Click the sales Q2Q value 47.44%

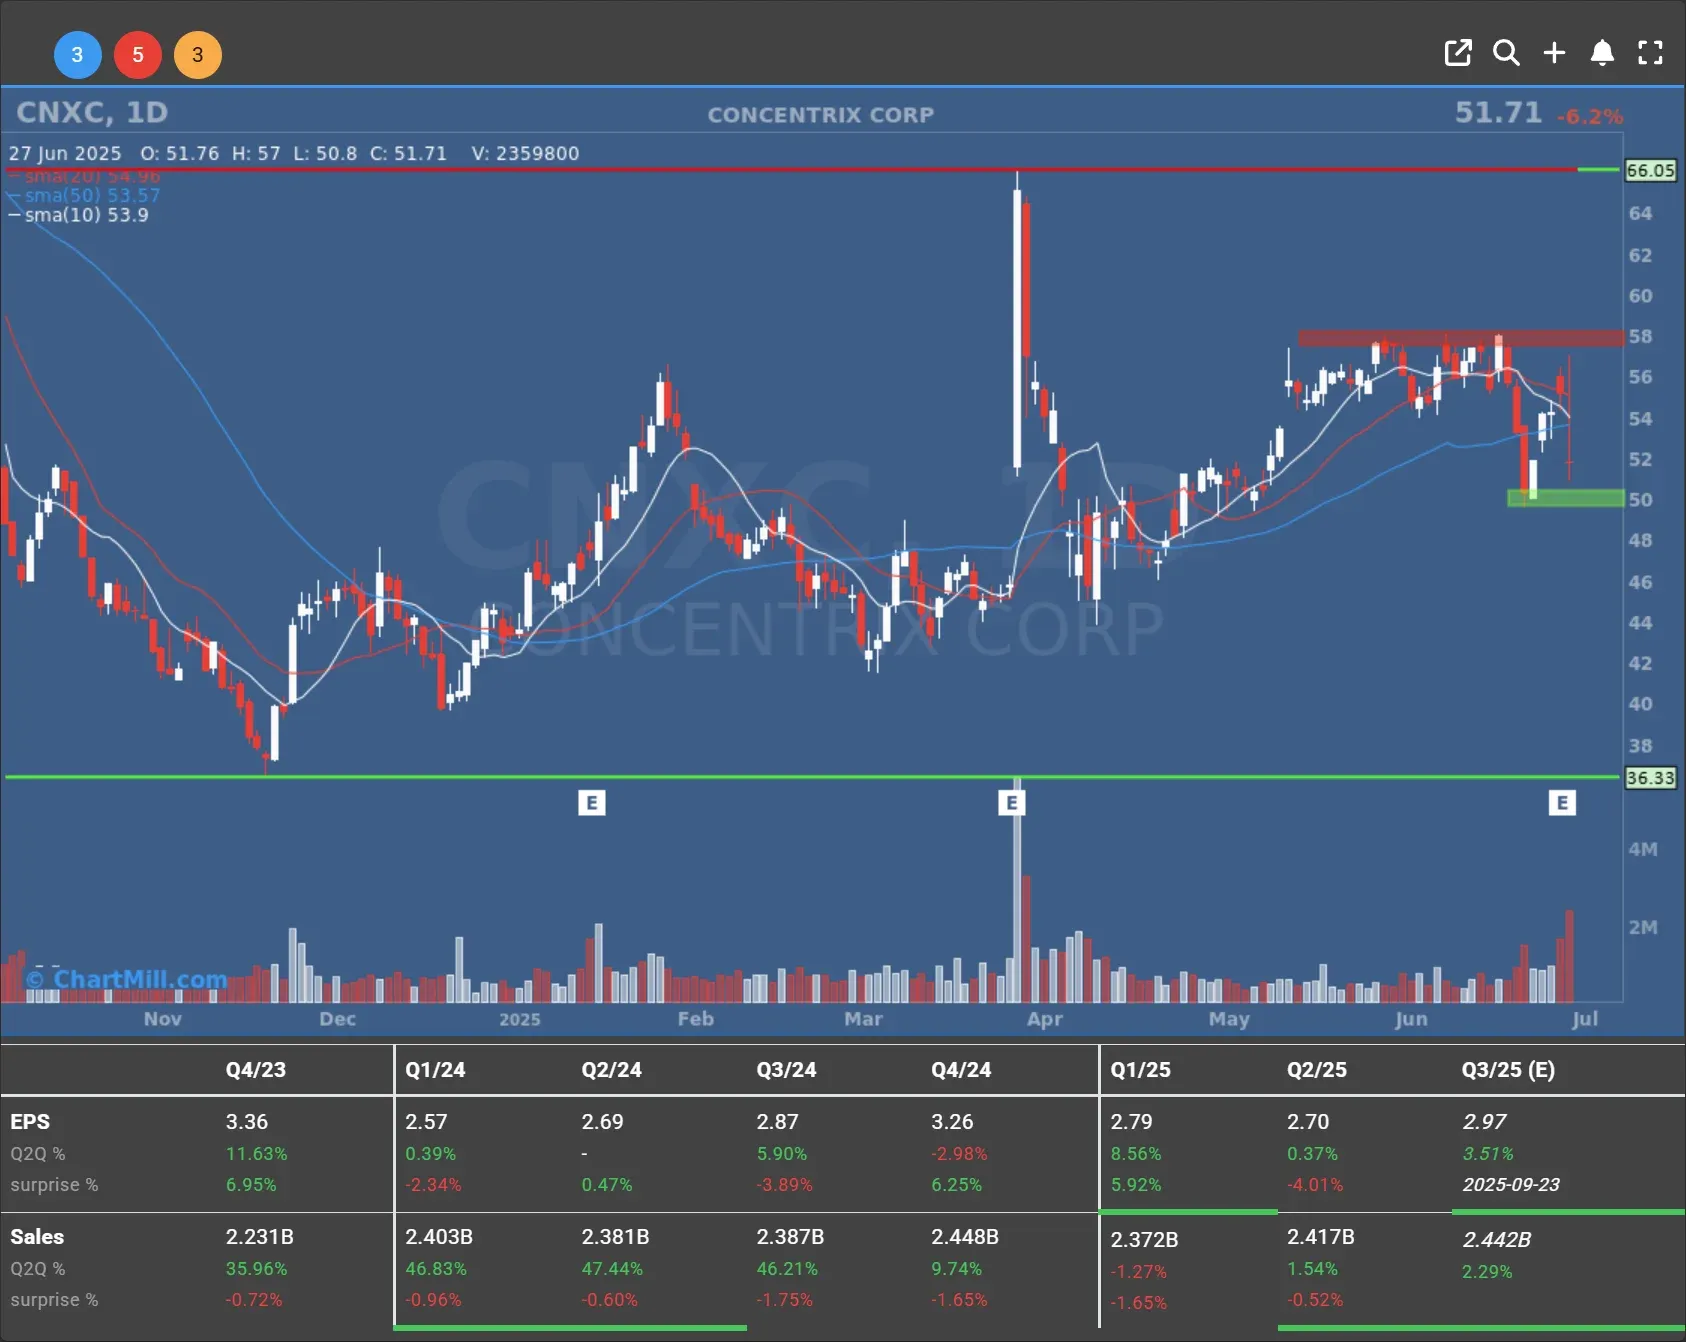(x=612, y=1269)
